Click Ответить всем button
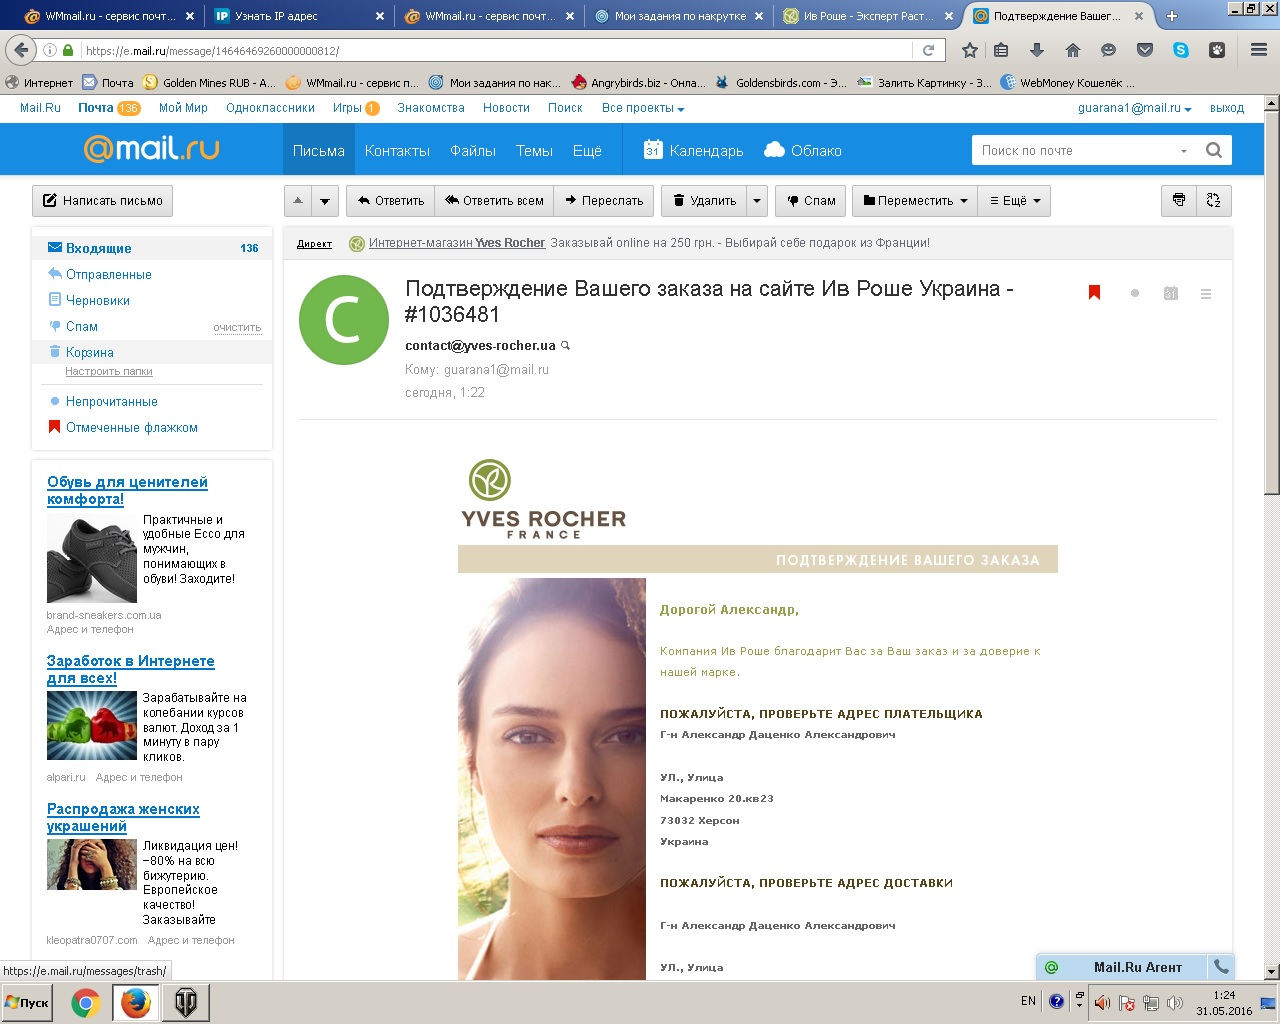The image size is (1280, 1024). tap(494, 200)
